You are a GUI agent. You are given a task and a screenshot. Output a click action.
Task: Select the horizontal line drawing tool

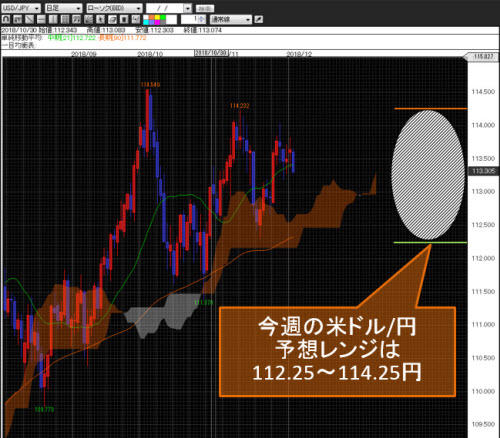click(41, 19)
